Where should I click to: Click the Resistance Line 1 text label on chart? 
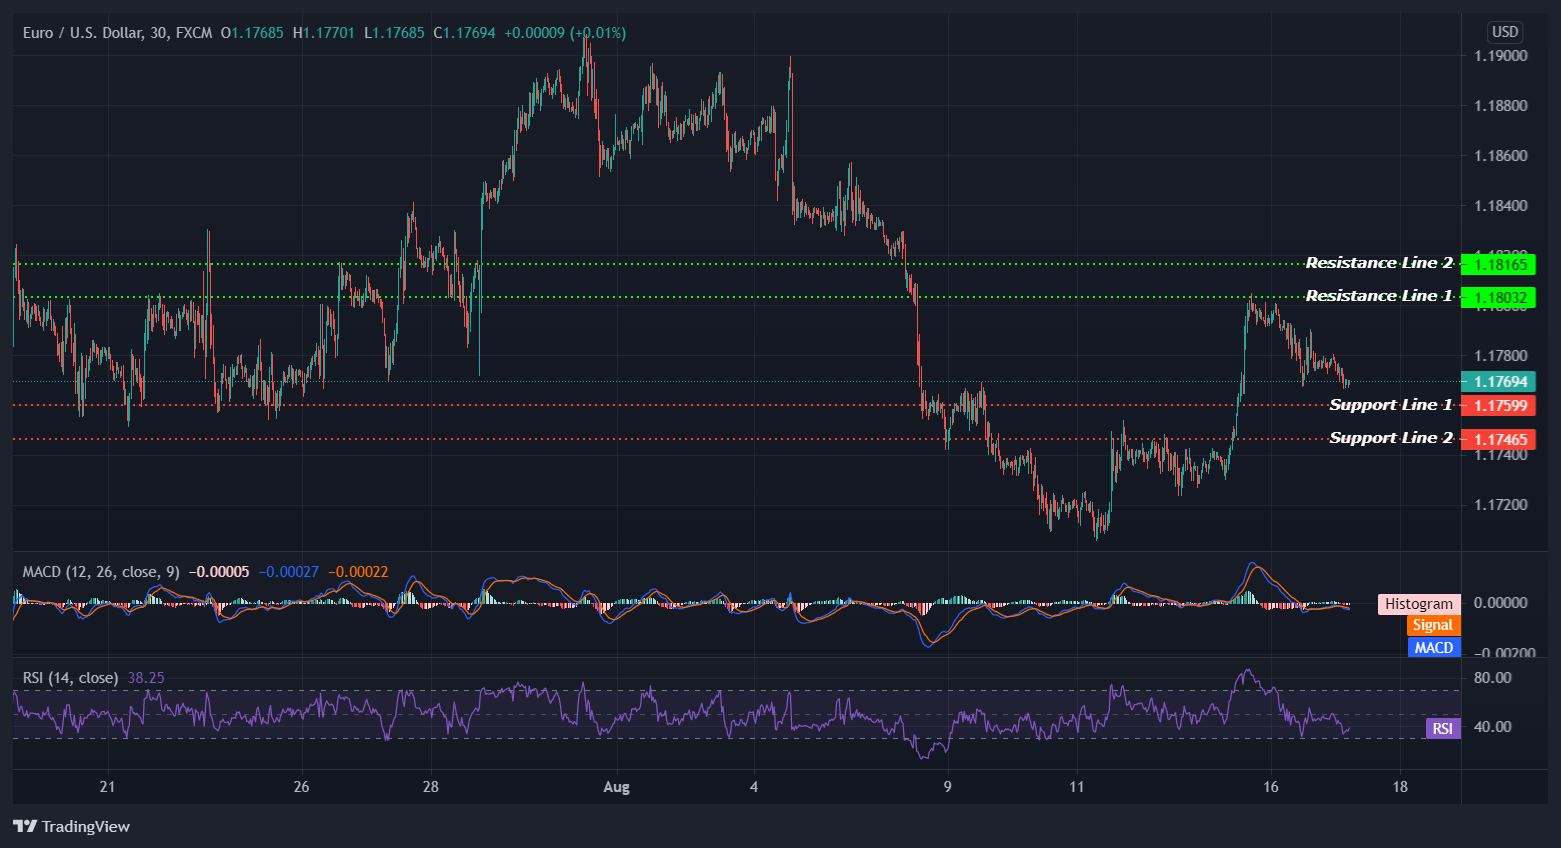[x=1377, y=295]
